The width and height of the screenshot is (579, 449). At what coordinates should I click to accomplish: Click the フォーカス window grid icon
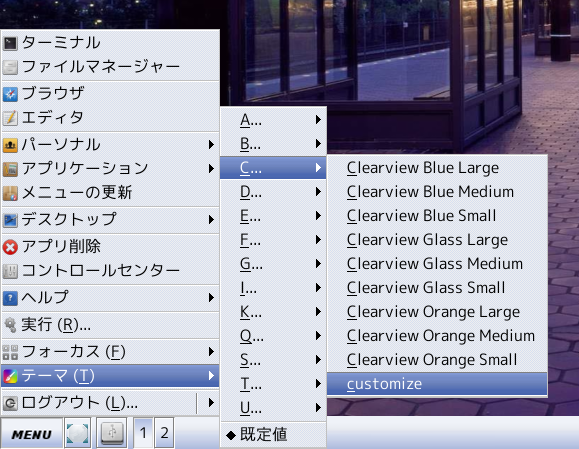[10, 352]
